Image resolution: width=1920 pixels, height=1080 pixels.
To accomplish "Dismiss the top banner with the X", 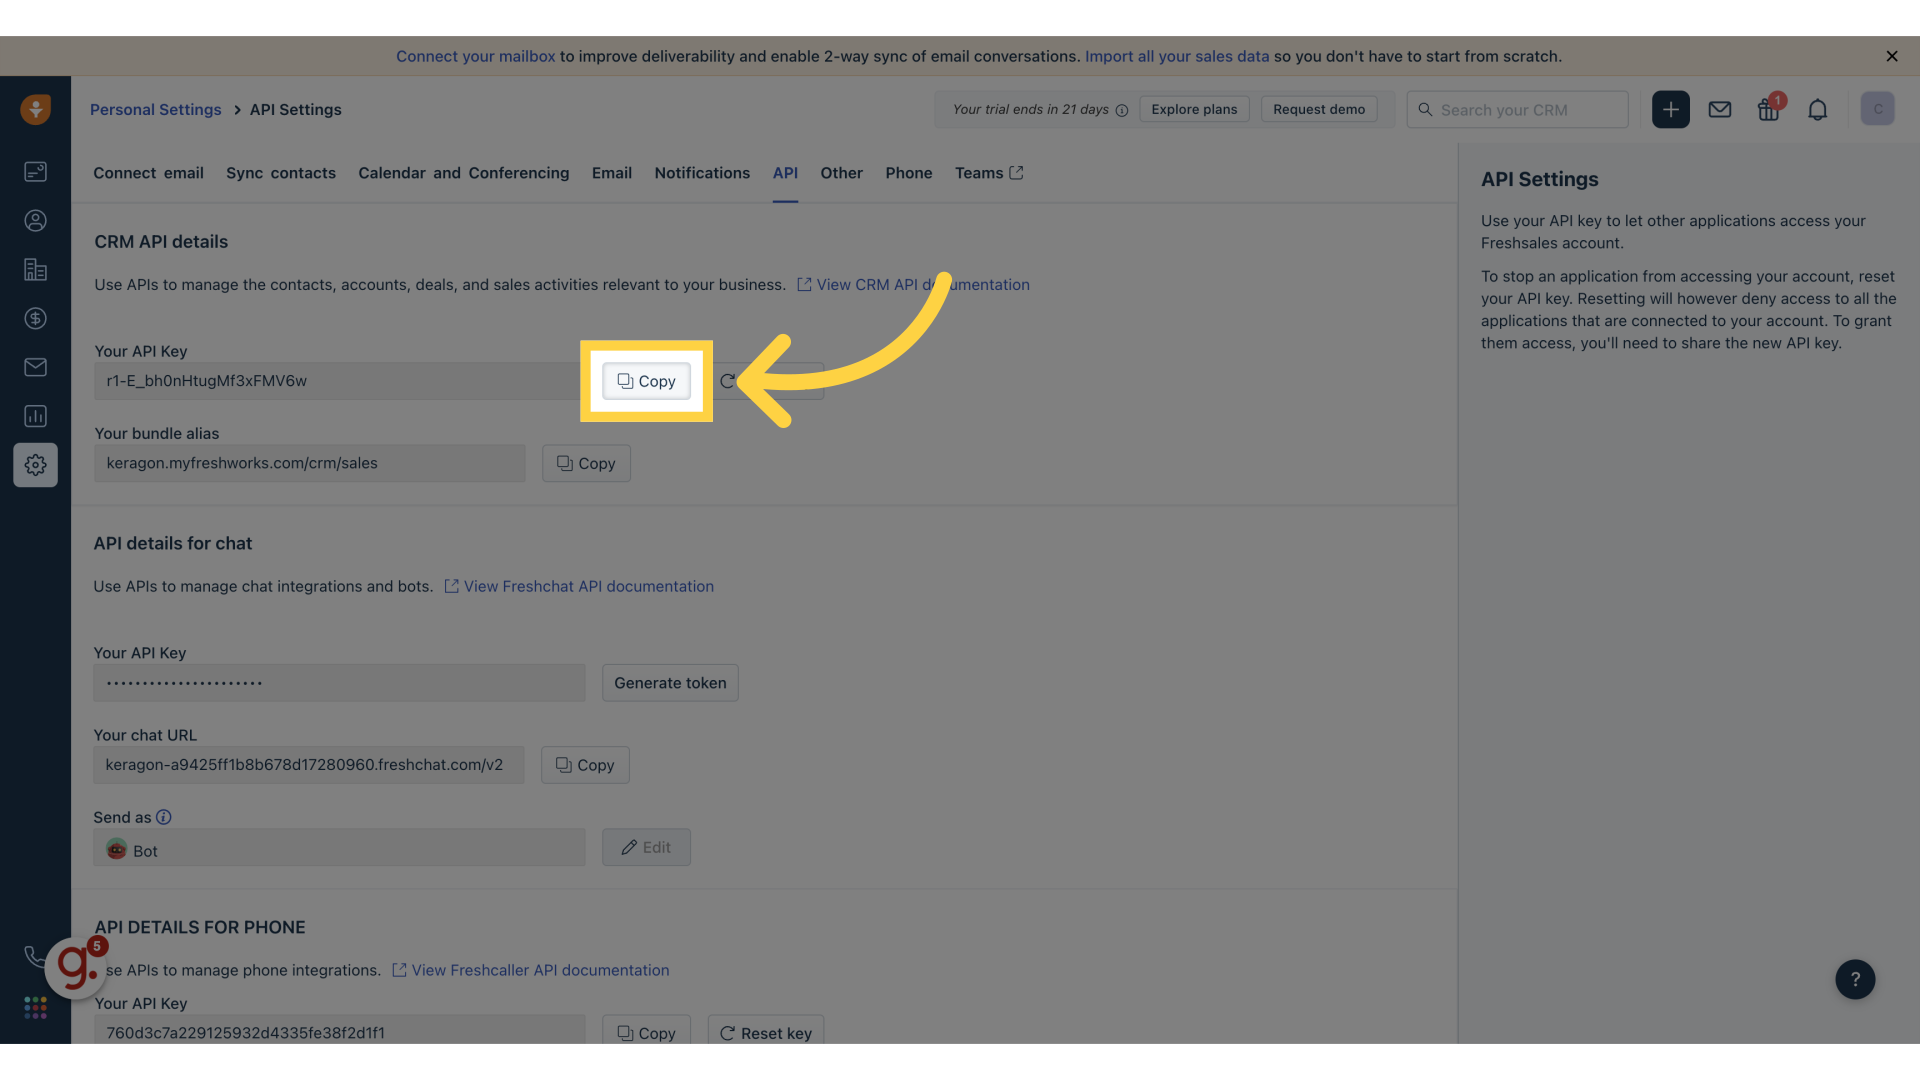I will point(1891,56).
